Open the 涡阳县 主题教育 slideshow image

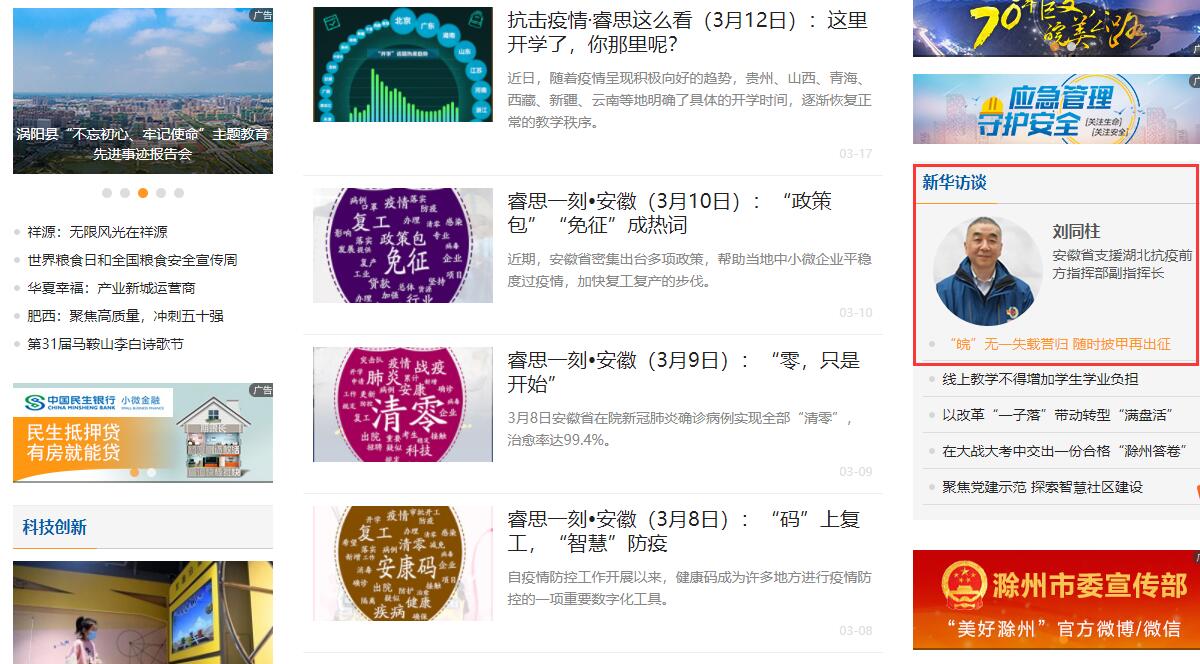pyautogui.click(x=143, y=91)
